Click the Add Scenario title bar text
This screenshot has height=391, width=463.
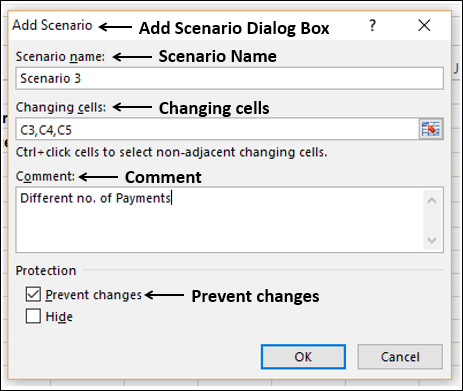(x=52, y=25)
